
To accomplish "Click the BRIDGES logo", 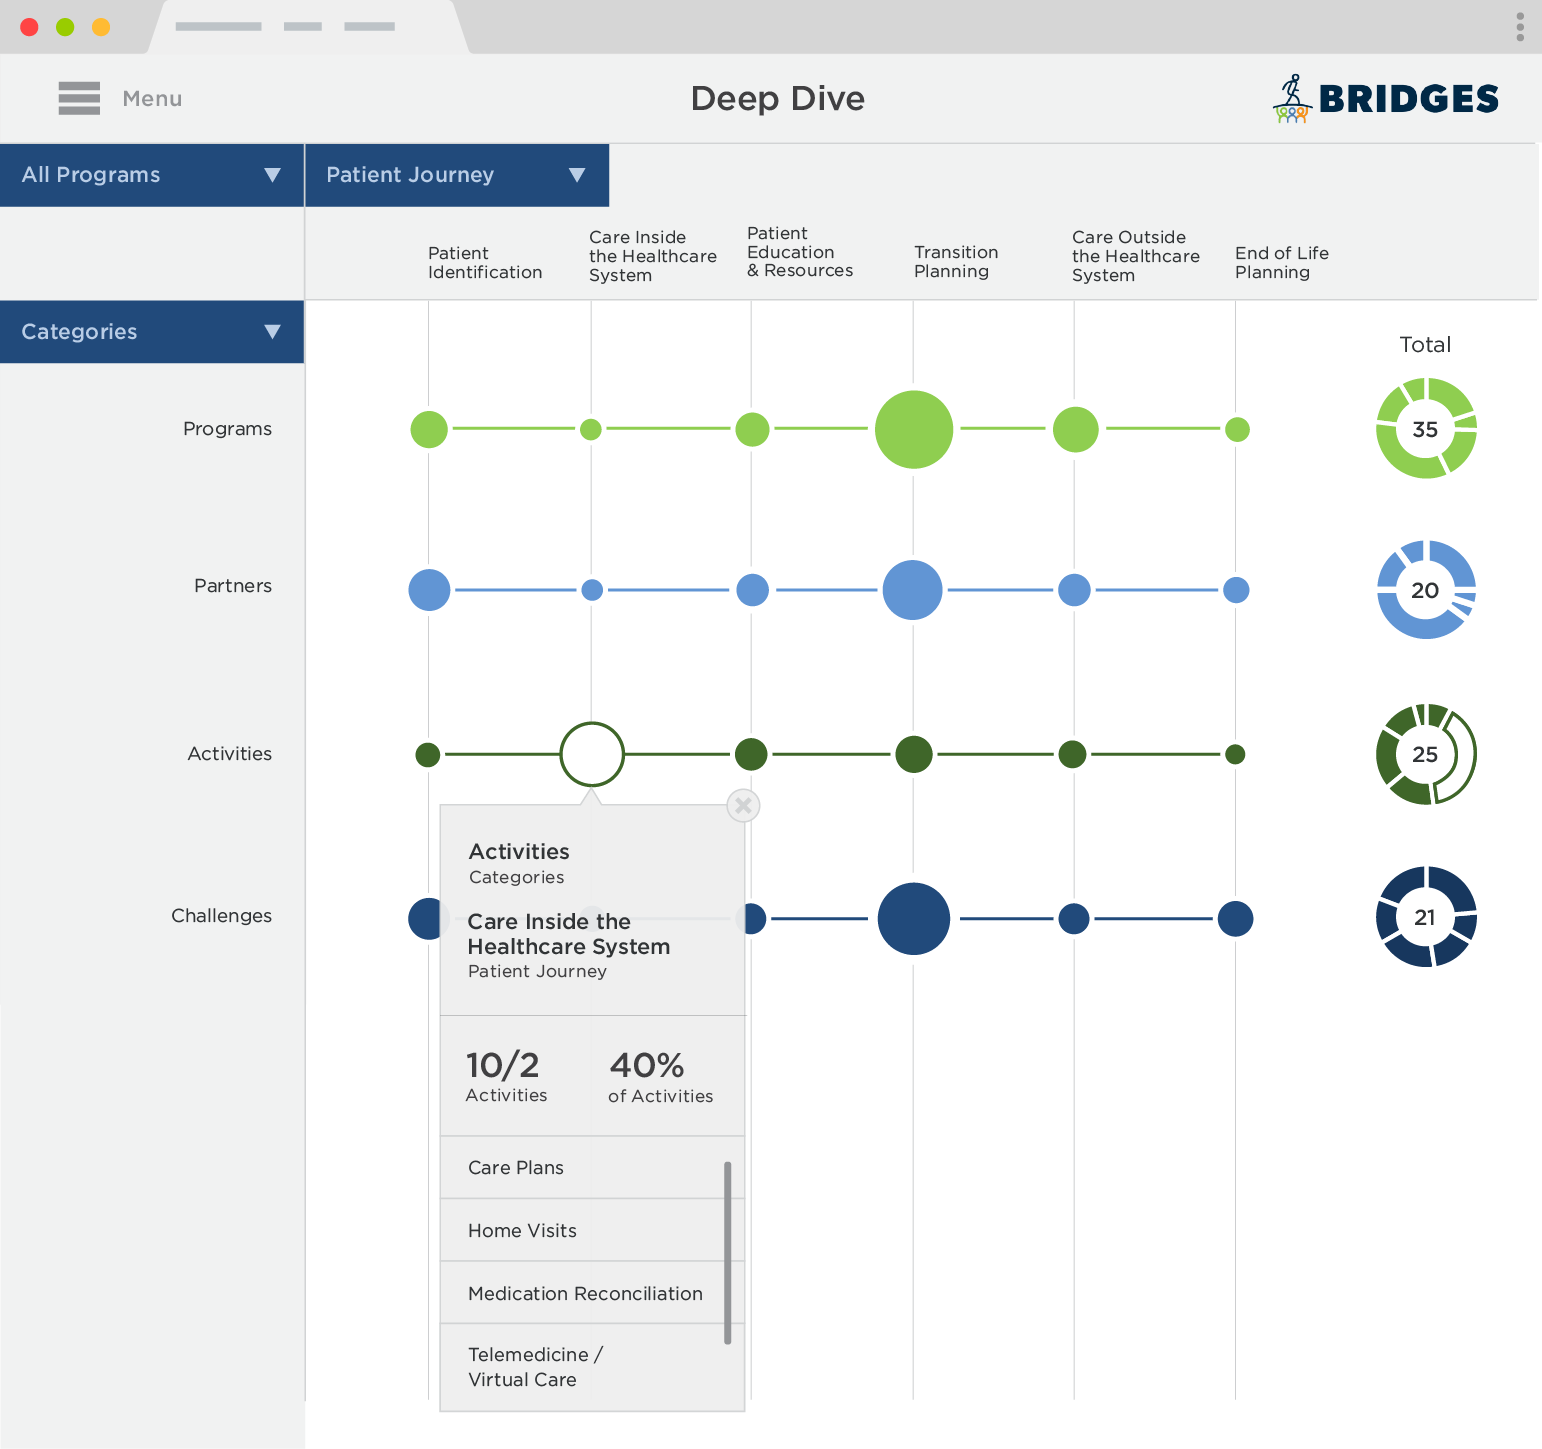I will point(1385,98).
